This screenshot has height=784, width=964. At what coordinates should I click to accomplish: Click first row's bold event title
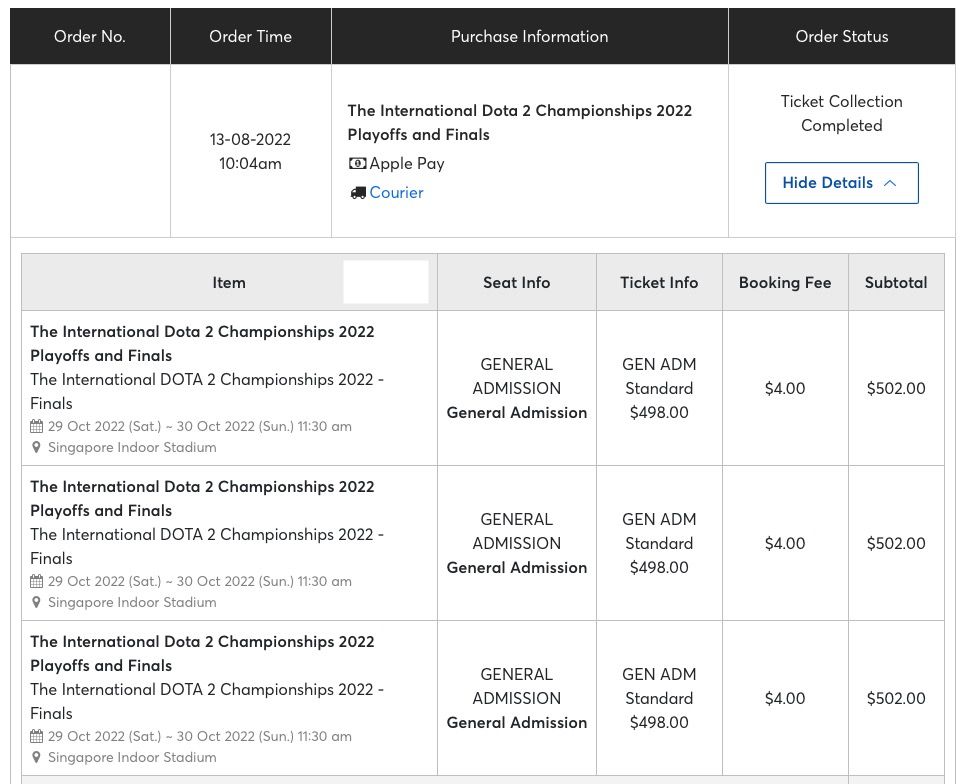(202, 343)
